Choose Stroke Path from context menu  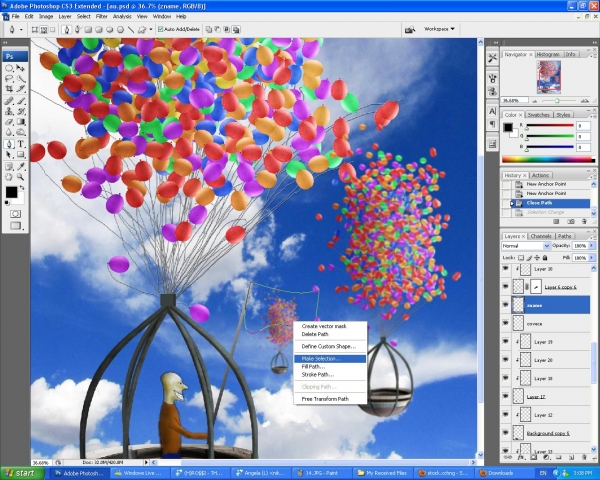pyautogui.click(x=330, y=375)
